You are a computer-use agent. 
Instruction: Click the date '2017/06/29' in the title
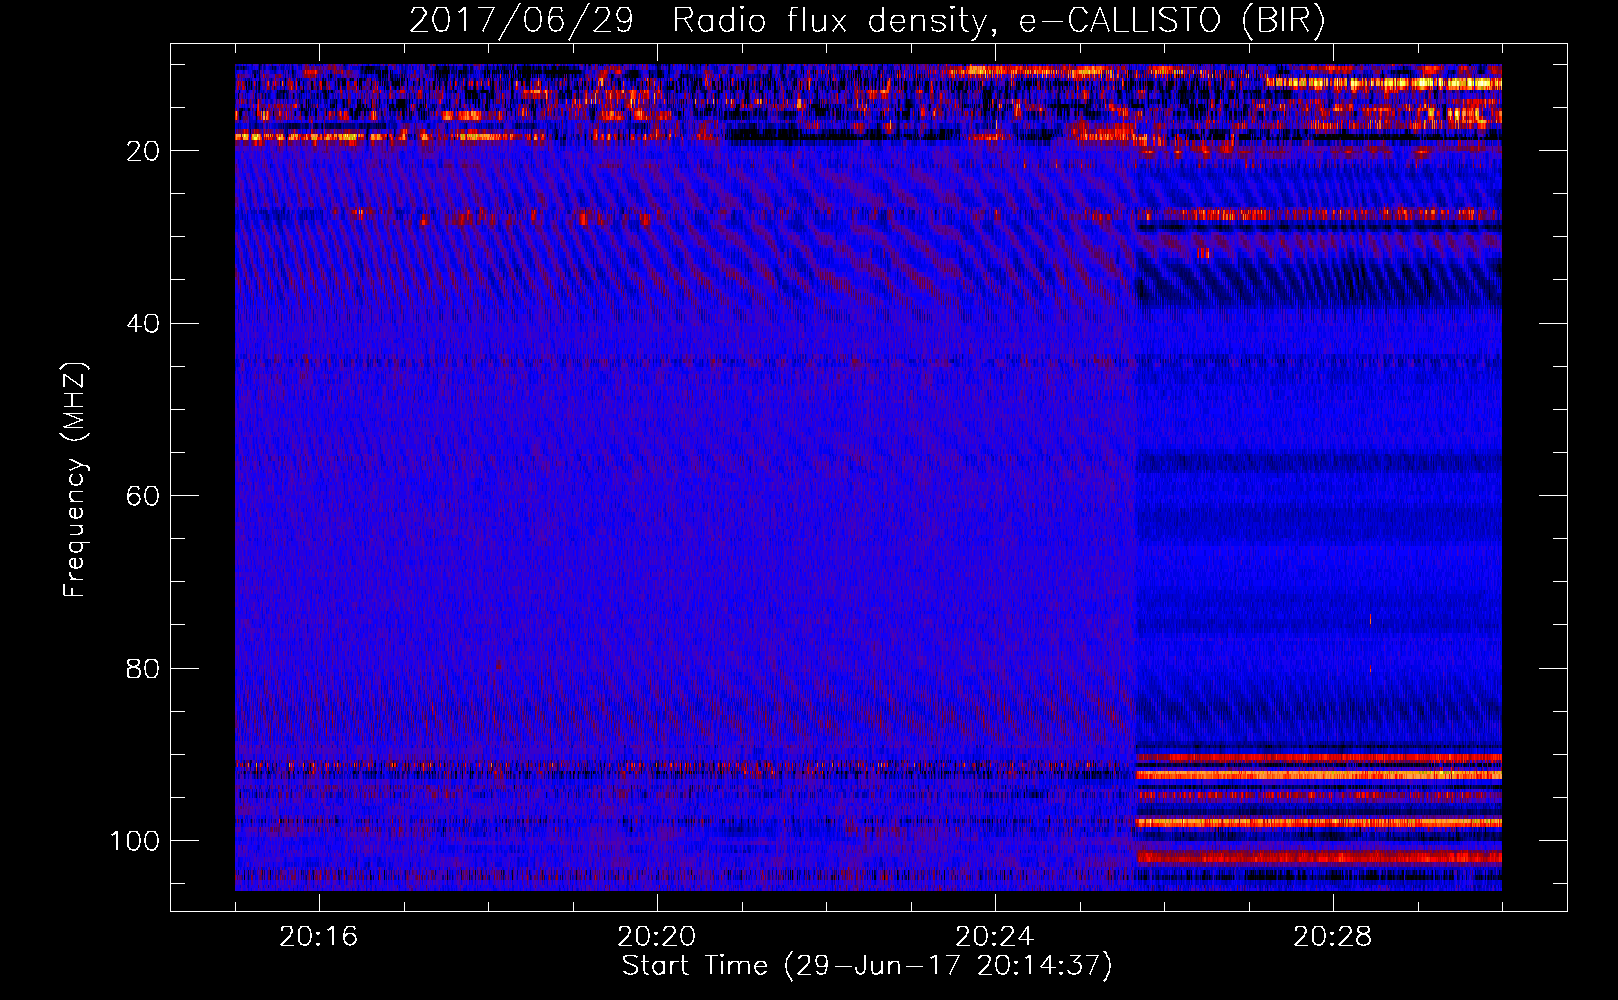pos(521,20)
